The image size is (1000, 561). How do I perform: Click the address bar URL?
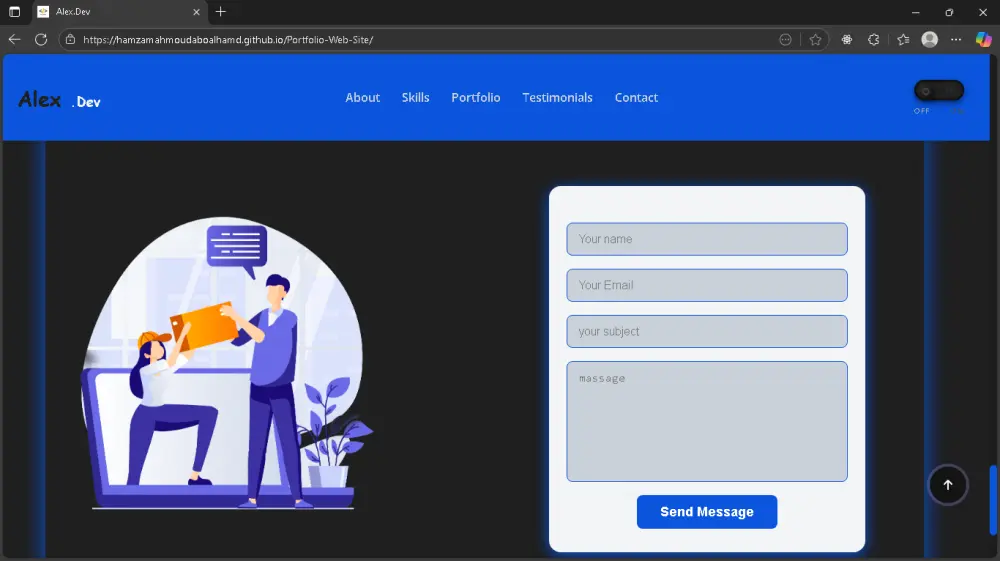(228, 40)
